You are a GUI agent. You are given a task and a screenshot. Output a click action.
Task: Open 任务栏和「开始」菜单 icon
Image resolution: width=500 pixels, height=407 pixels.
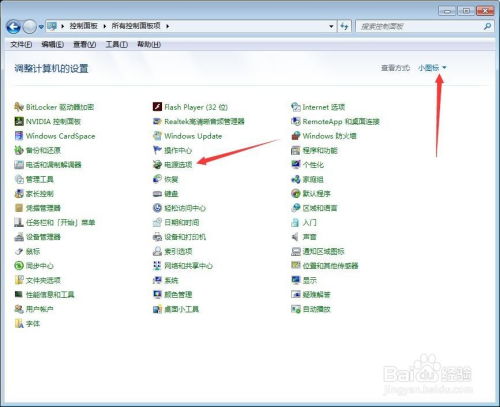tap(19, 222)
